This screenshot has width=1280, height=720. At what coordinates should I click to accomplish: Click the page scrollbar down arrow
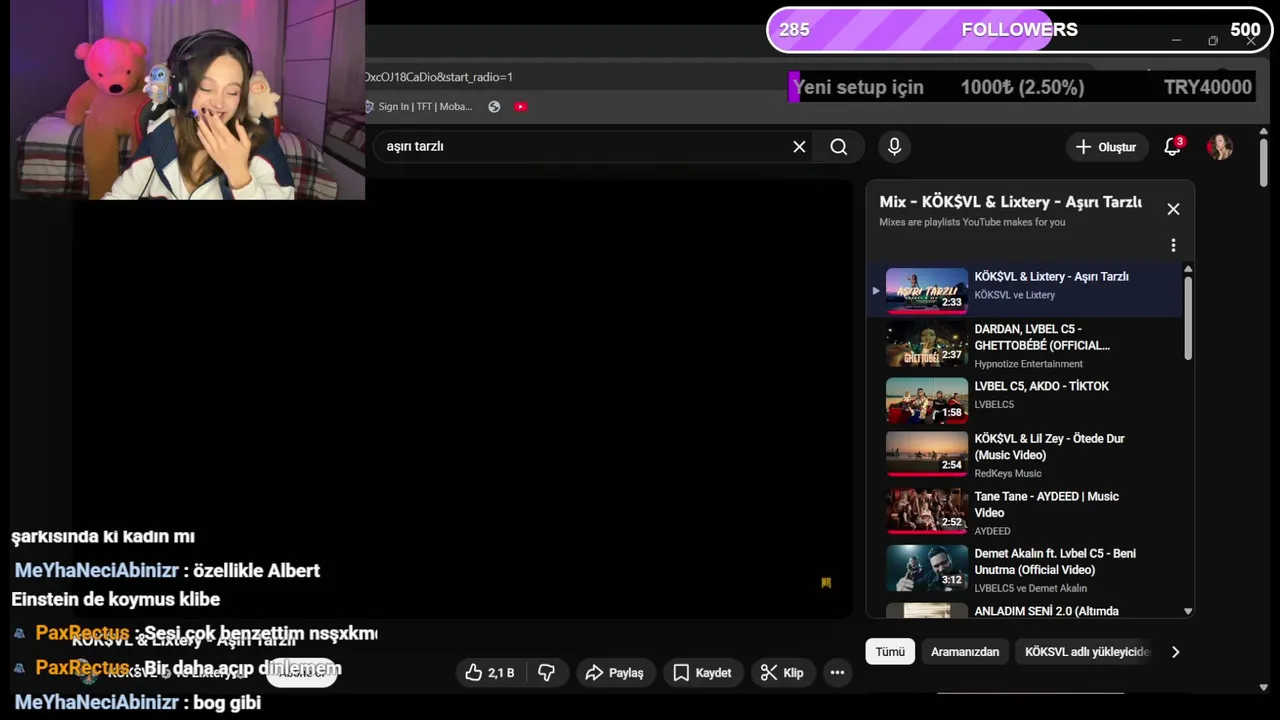[x=1263, y=687]
